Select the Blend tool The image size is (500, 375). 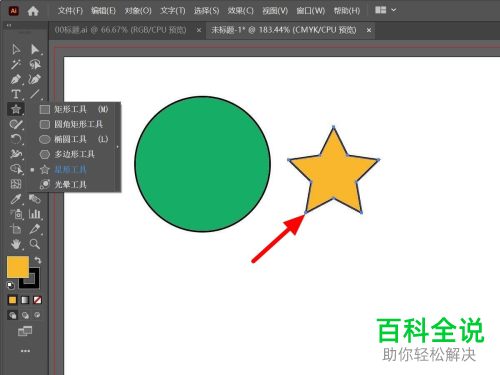click(x=35, y=199)
